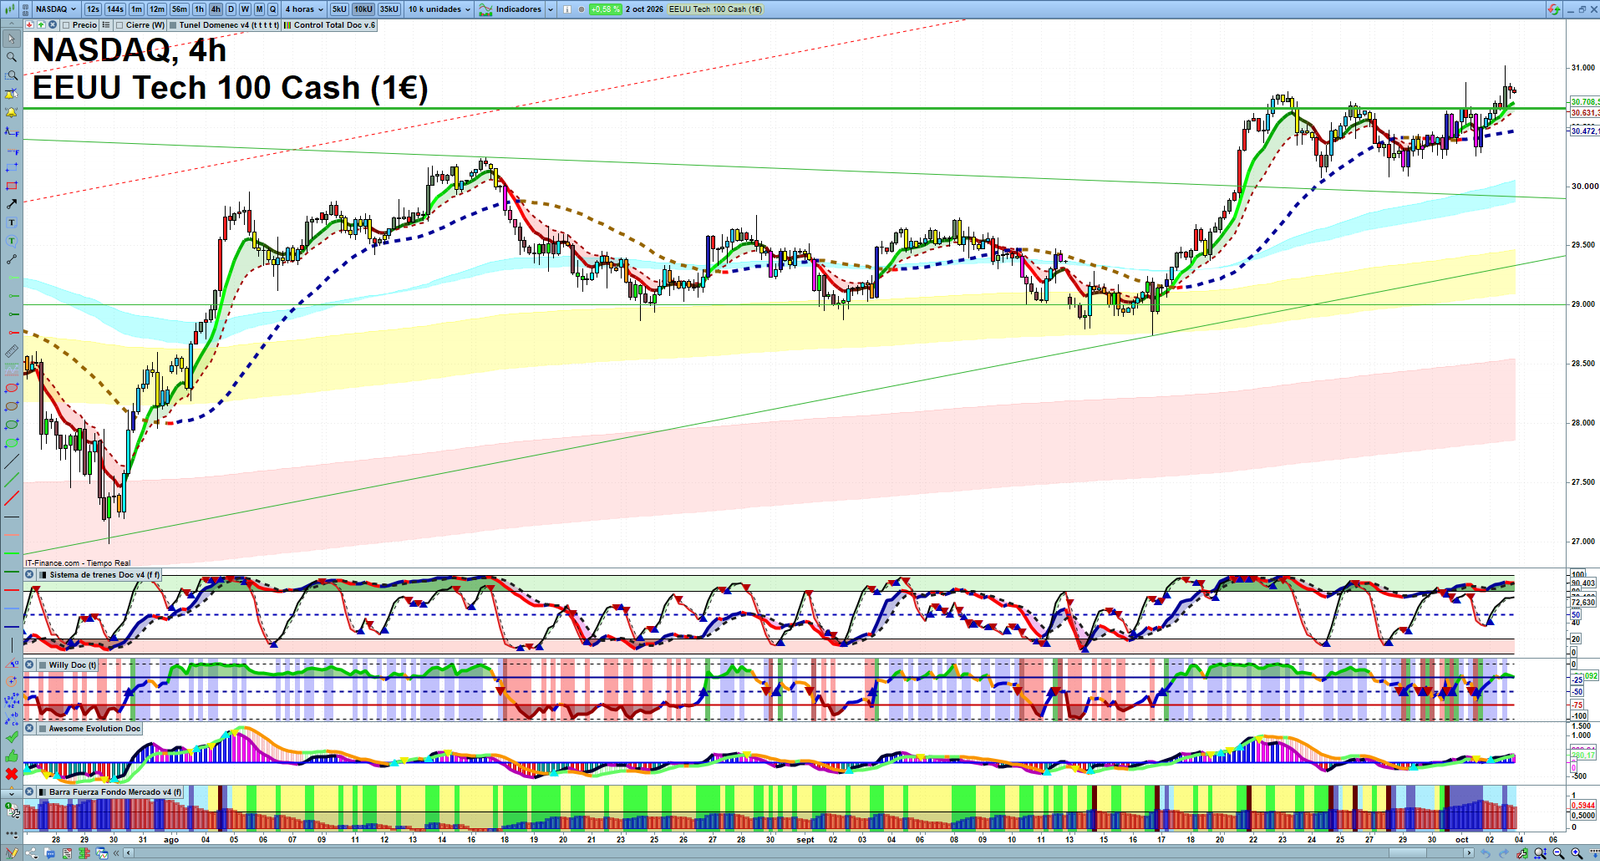Image resolution: width=1600 pixels, height=861 pixels.
Task: Switch to the D daily timeframe
Action: [x=231, y=9]
